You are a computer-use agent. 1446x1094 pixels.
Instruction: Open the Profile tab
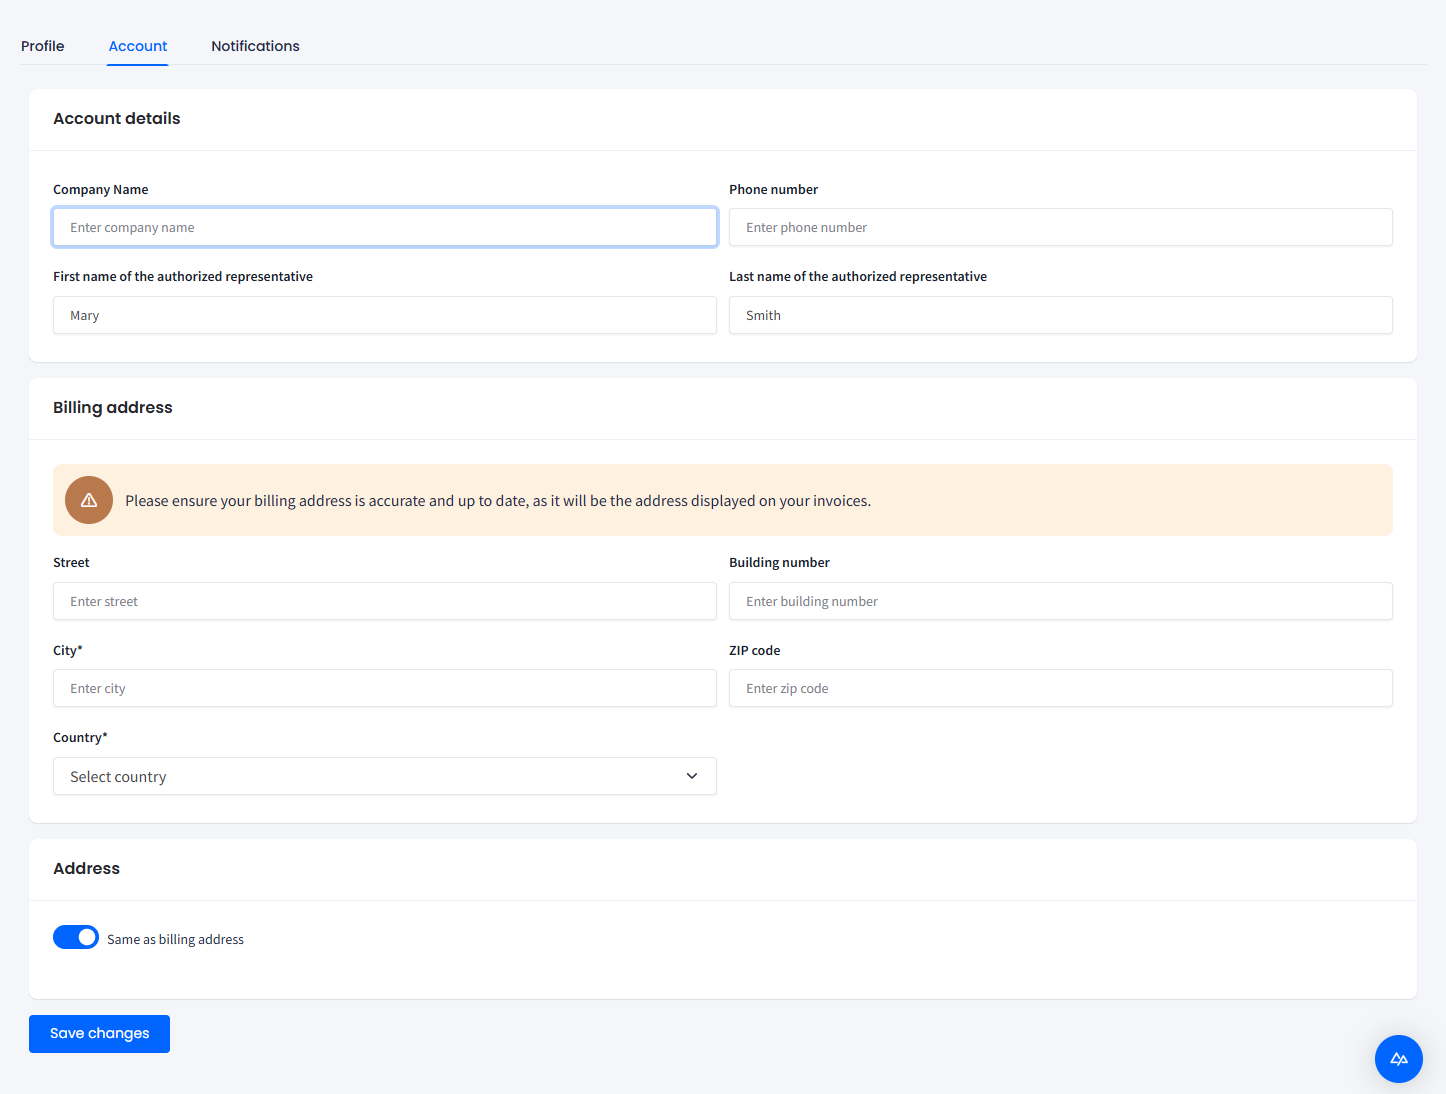[42, 46]
